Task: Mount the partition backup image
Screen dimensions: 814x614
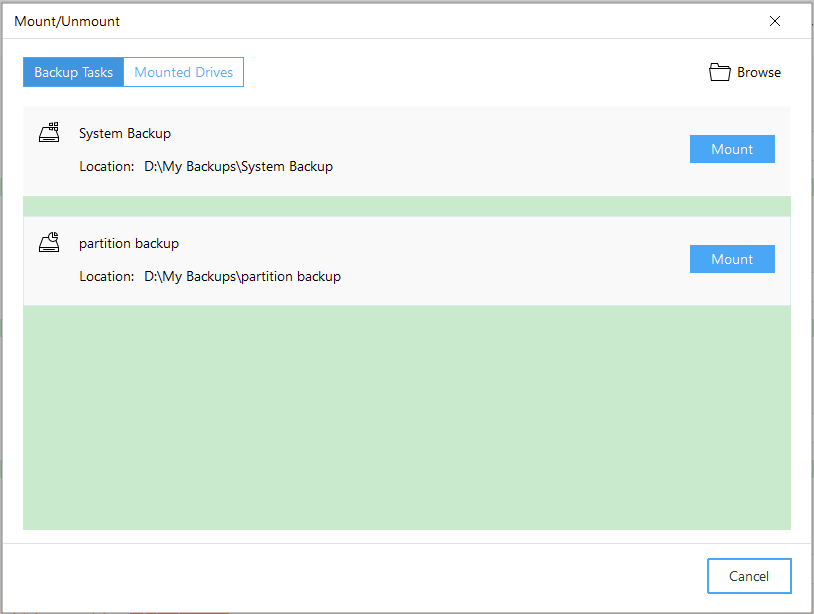Action: (x=732, y=259)
